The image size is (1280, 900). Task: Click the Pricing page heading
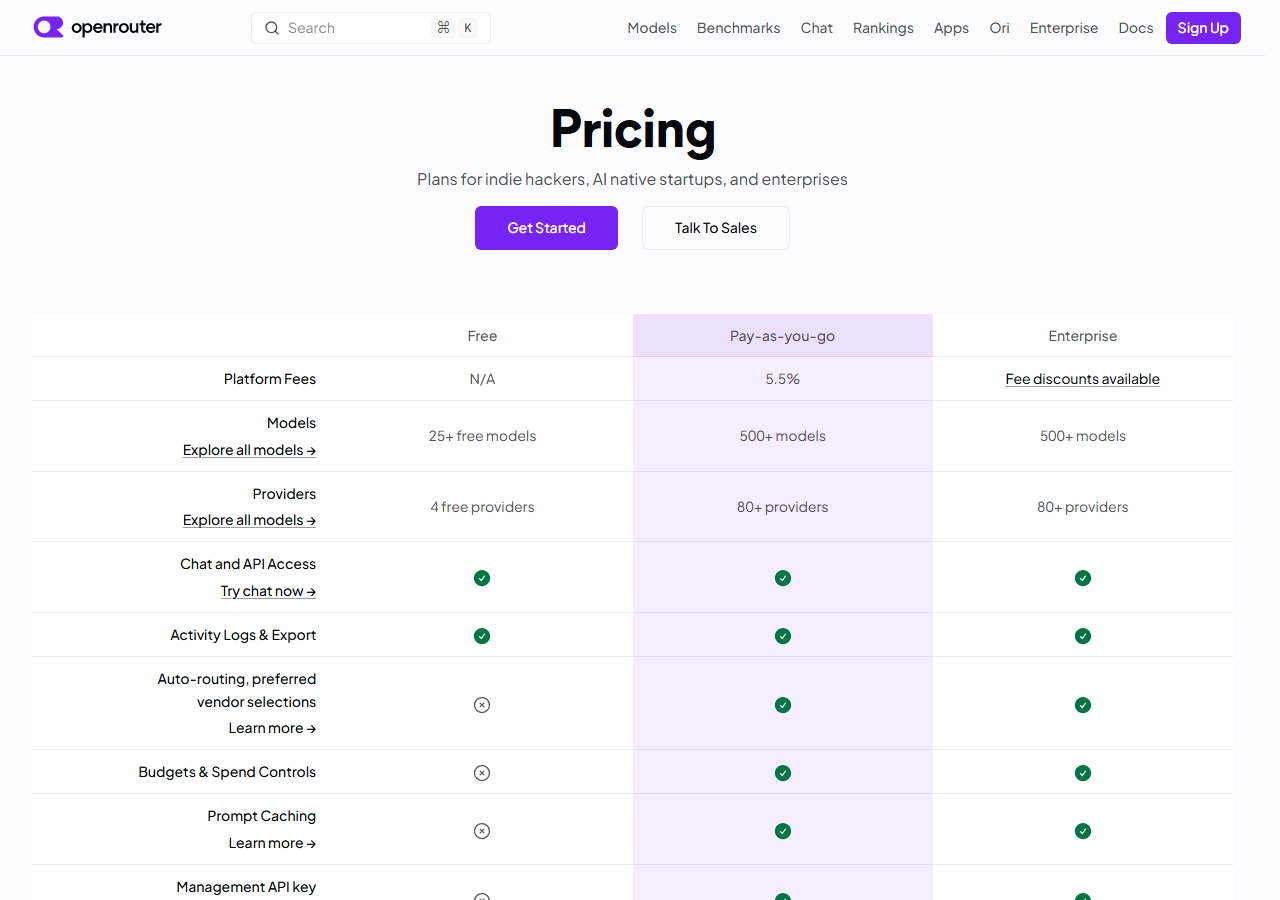tap(633, 130)
